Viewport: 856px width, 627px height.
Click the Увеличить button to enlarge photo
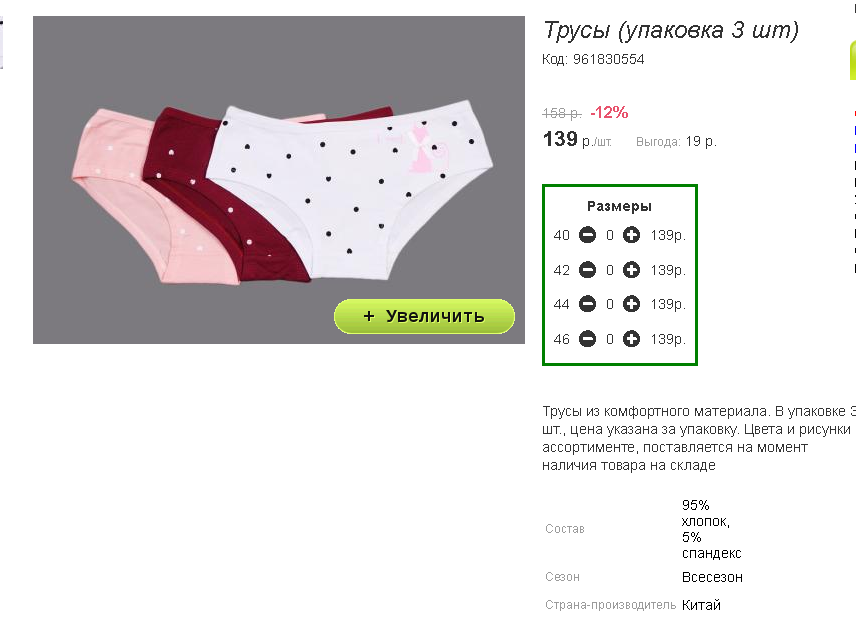point(424,316)
